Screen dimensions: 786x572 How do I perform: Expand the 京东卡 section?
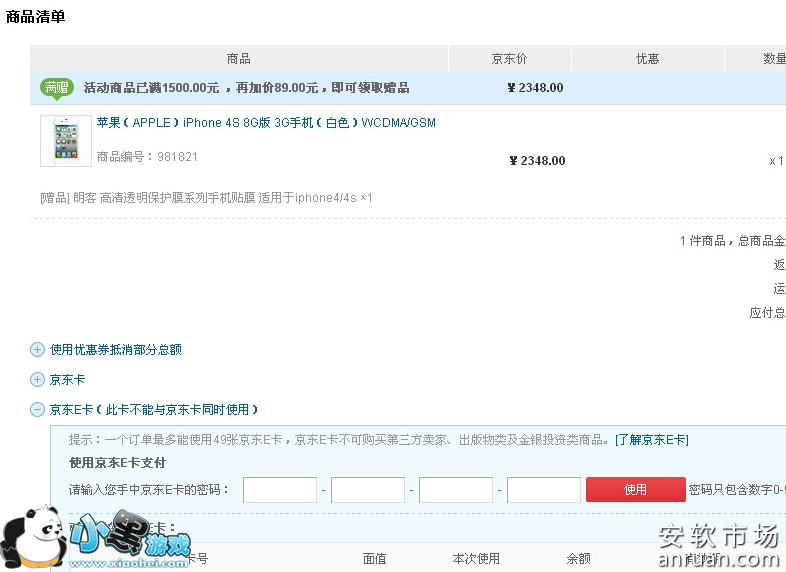tap(38, 379)
